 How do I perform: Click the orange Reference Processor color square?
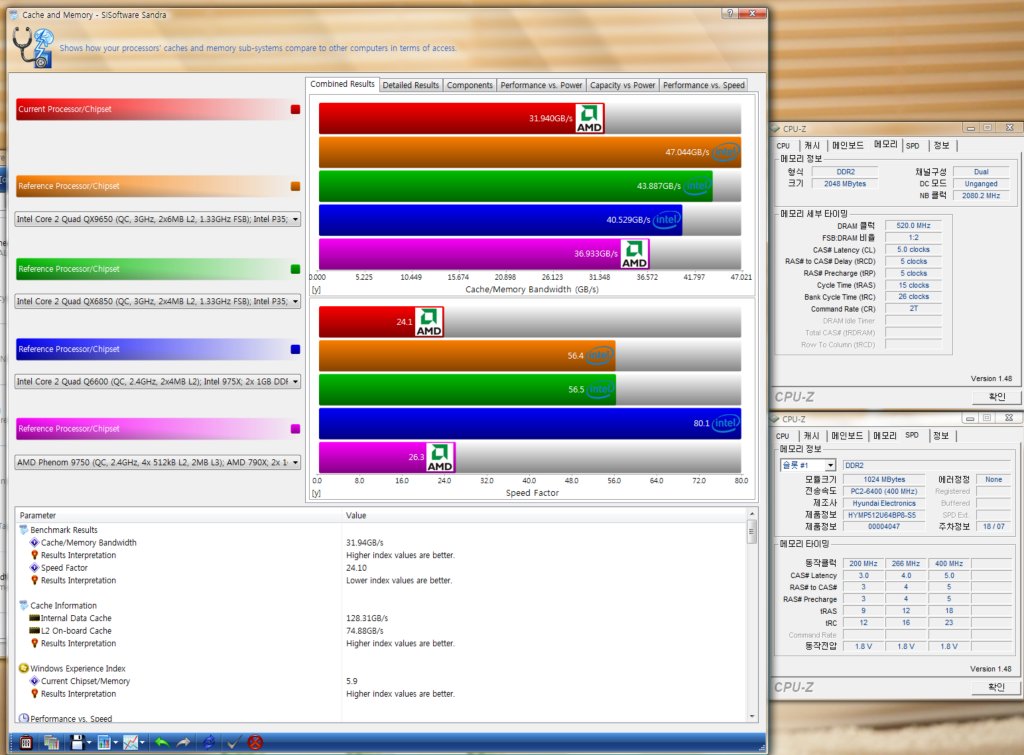295,186
